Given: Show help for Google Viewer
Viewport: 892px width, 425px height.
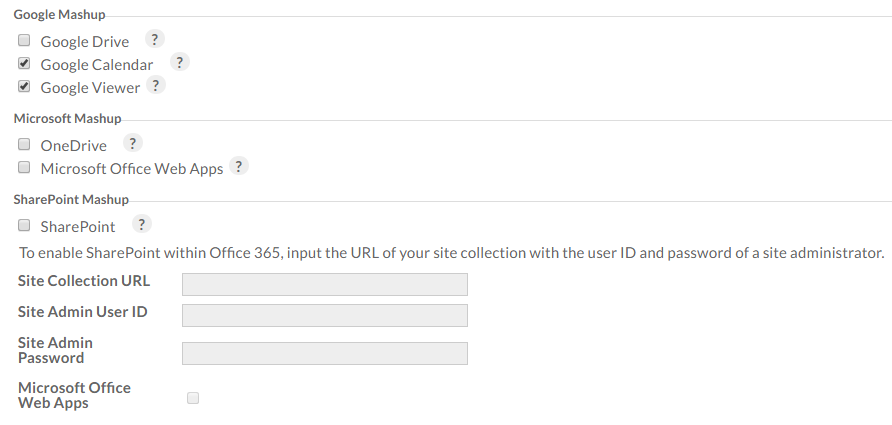Looking at the screenshot, I should tap(155, 85).
